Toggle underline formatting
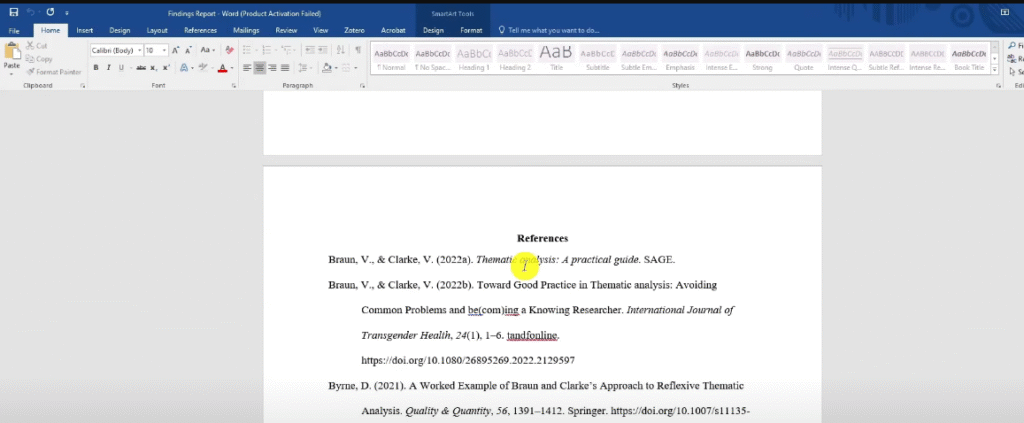 121,67
